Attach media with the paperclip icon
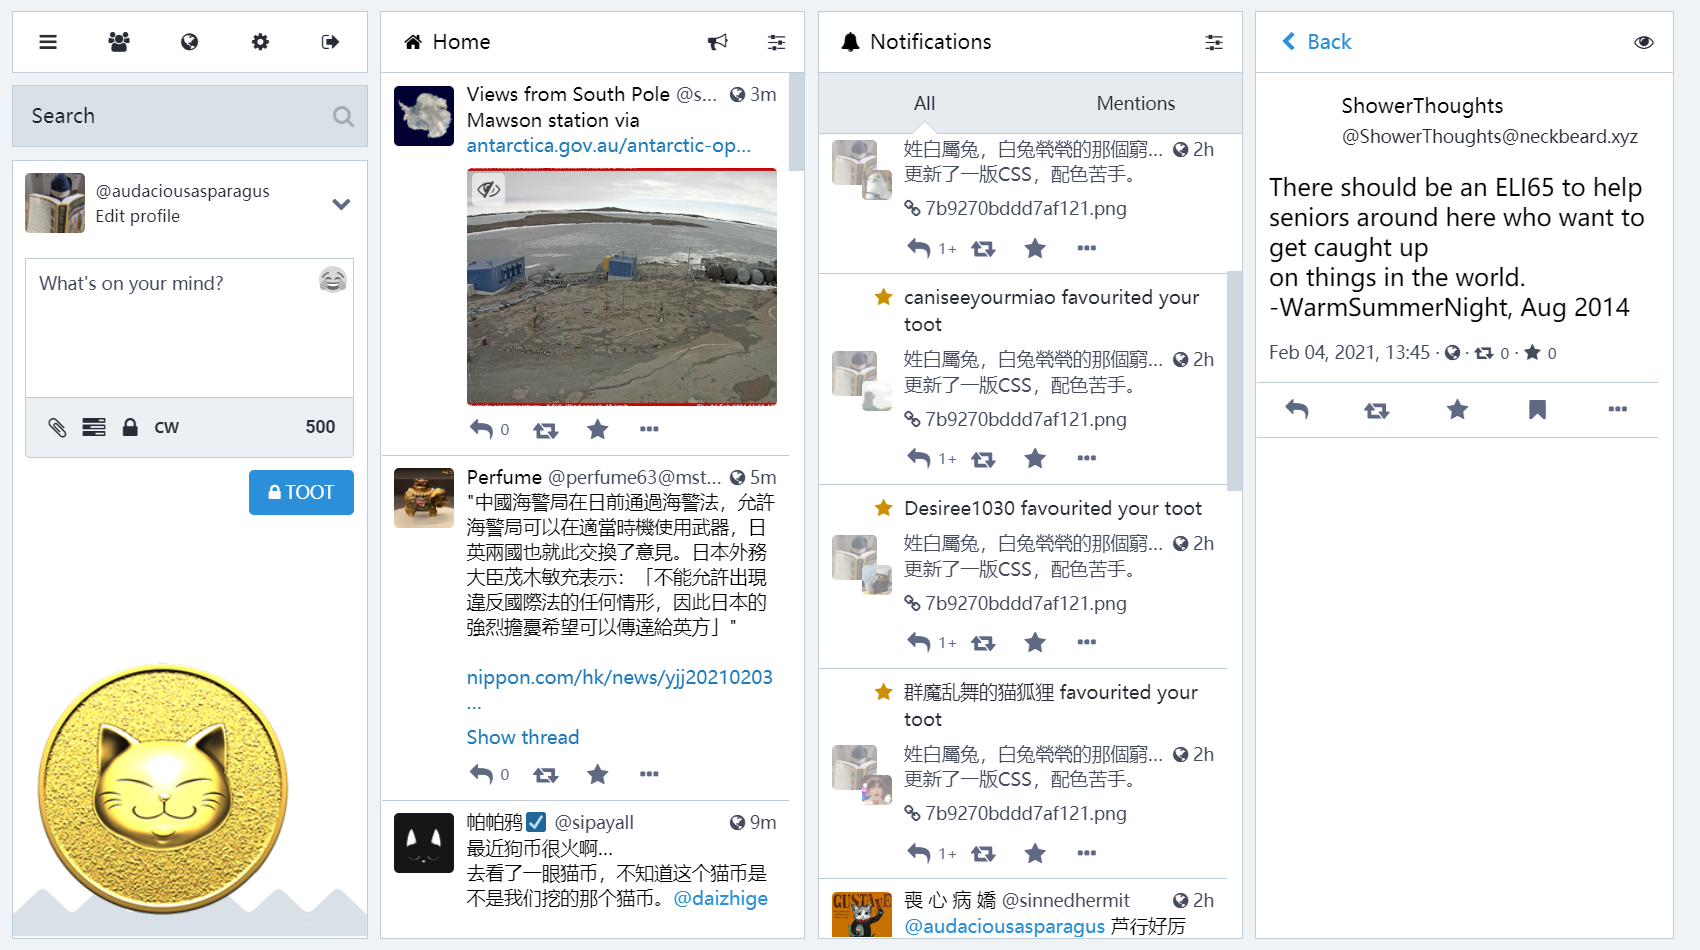This screenshot has height=950, width=1700. [x=58, y=427]
